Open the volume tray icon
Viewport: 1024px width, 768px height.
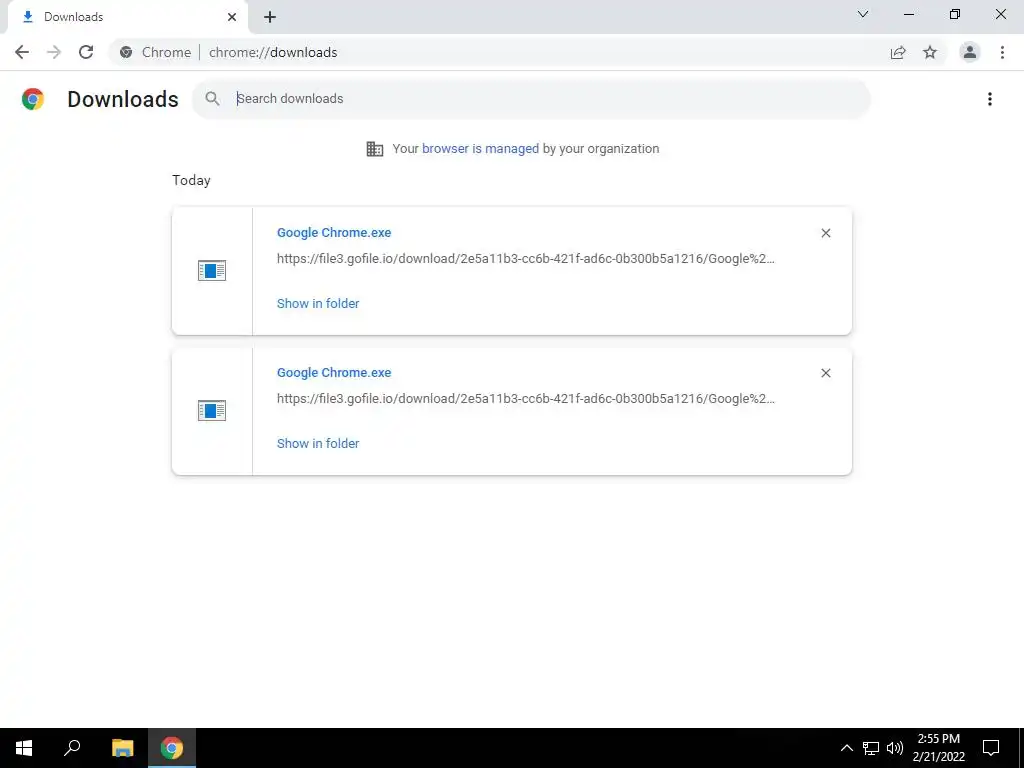(895, 748)
